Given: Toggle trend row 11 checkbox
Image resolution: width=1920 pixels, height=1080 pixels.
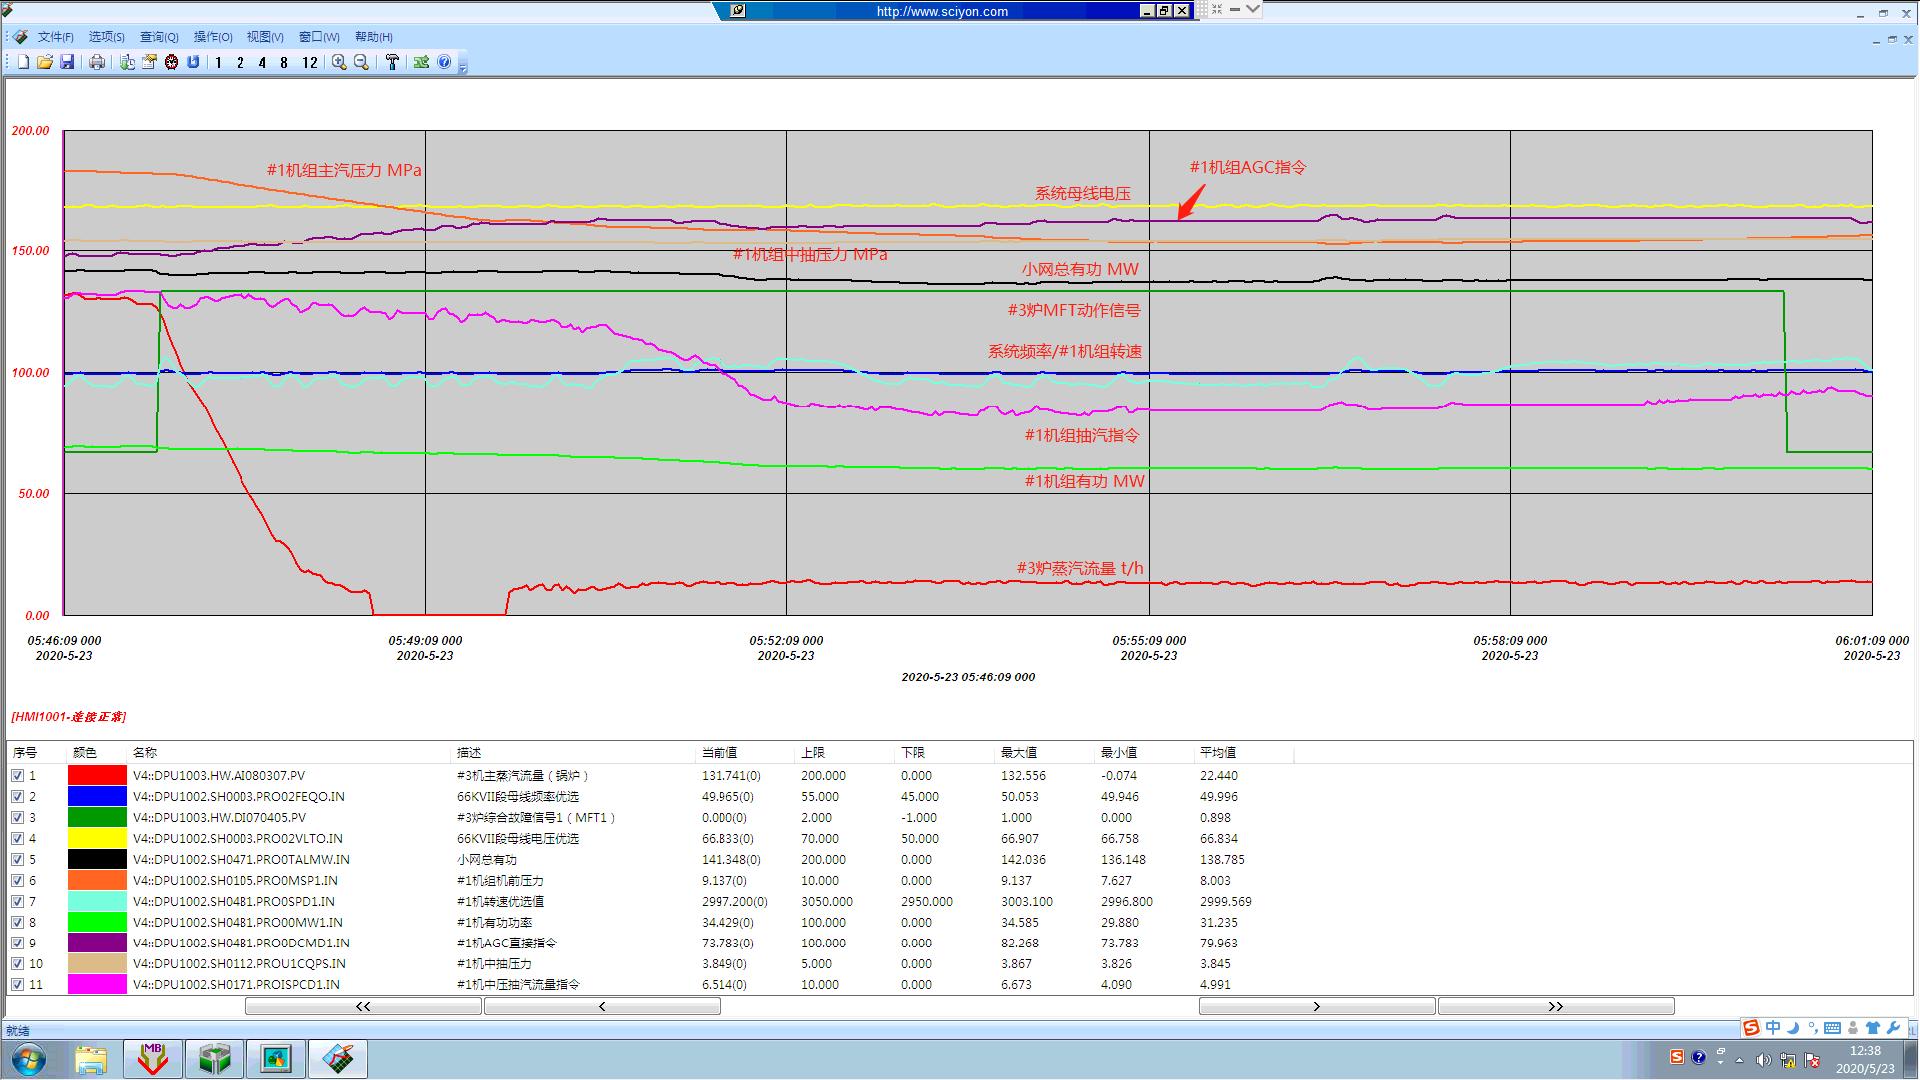Looking at the screenshot, I should point(17,984).
